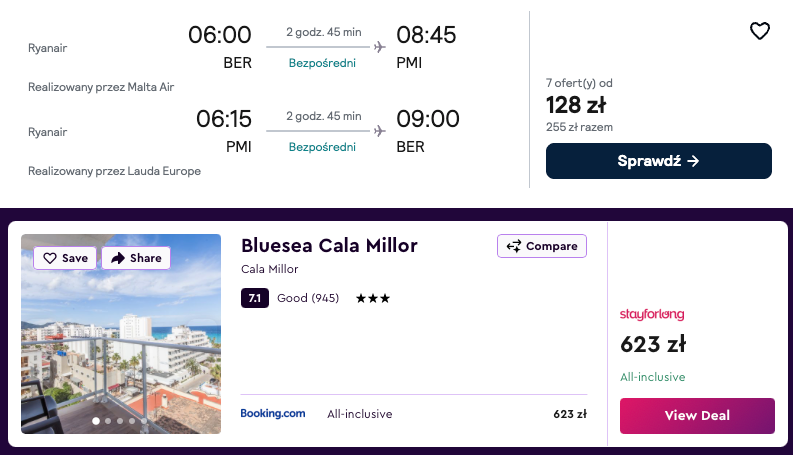The width and height of the screenshot is (793, 455).
Task: Click the heart icon to favorite the flight
Action: click(x=760, y=31)
